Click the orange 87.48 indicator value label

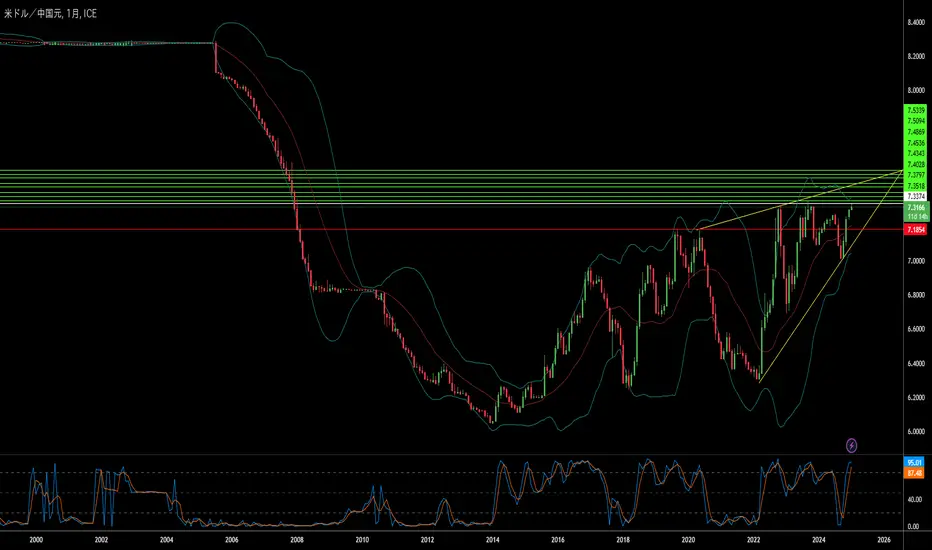(x=914, y=473)
